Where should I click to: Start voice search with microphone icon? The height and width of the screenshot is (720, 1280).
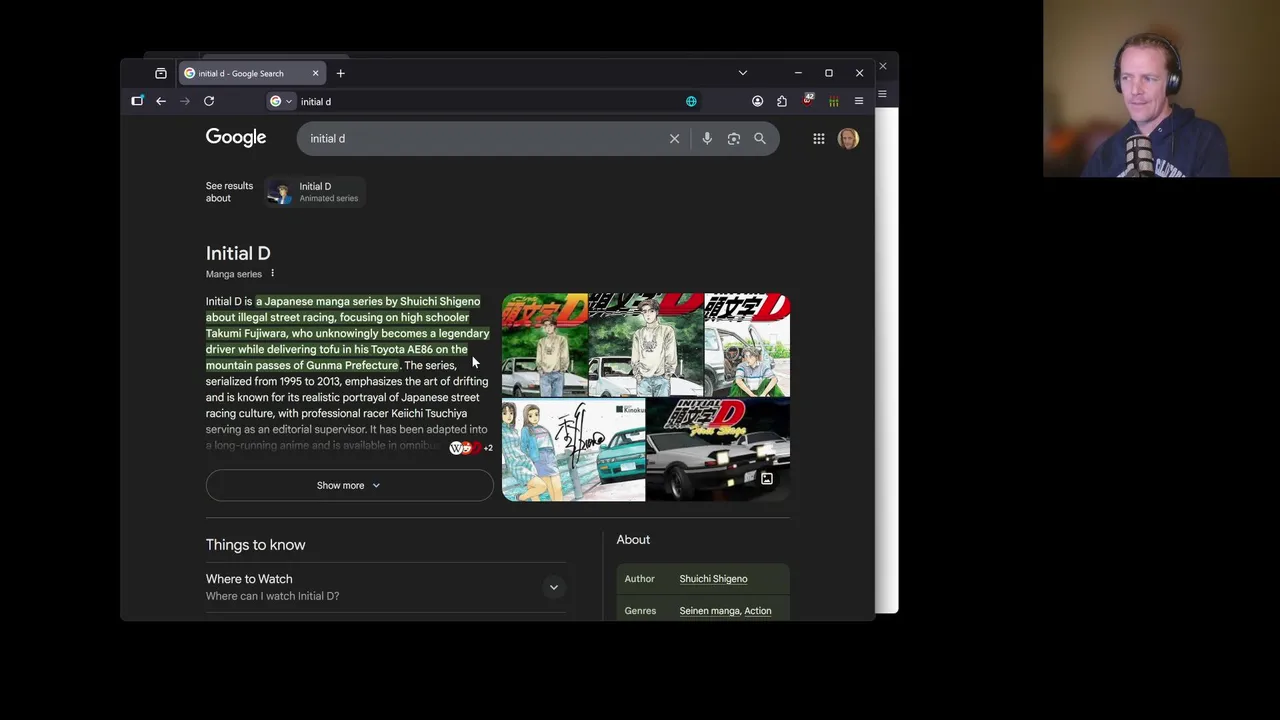(x=707, y=139)
